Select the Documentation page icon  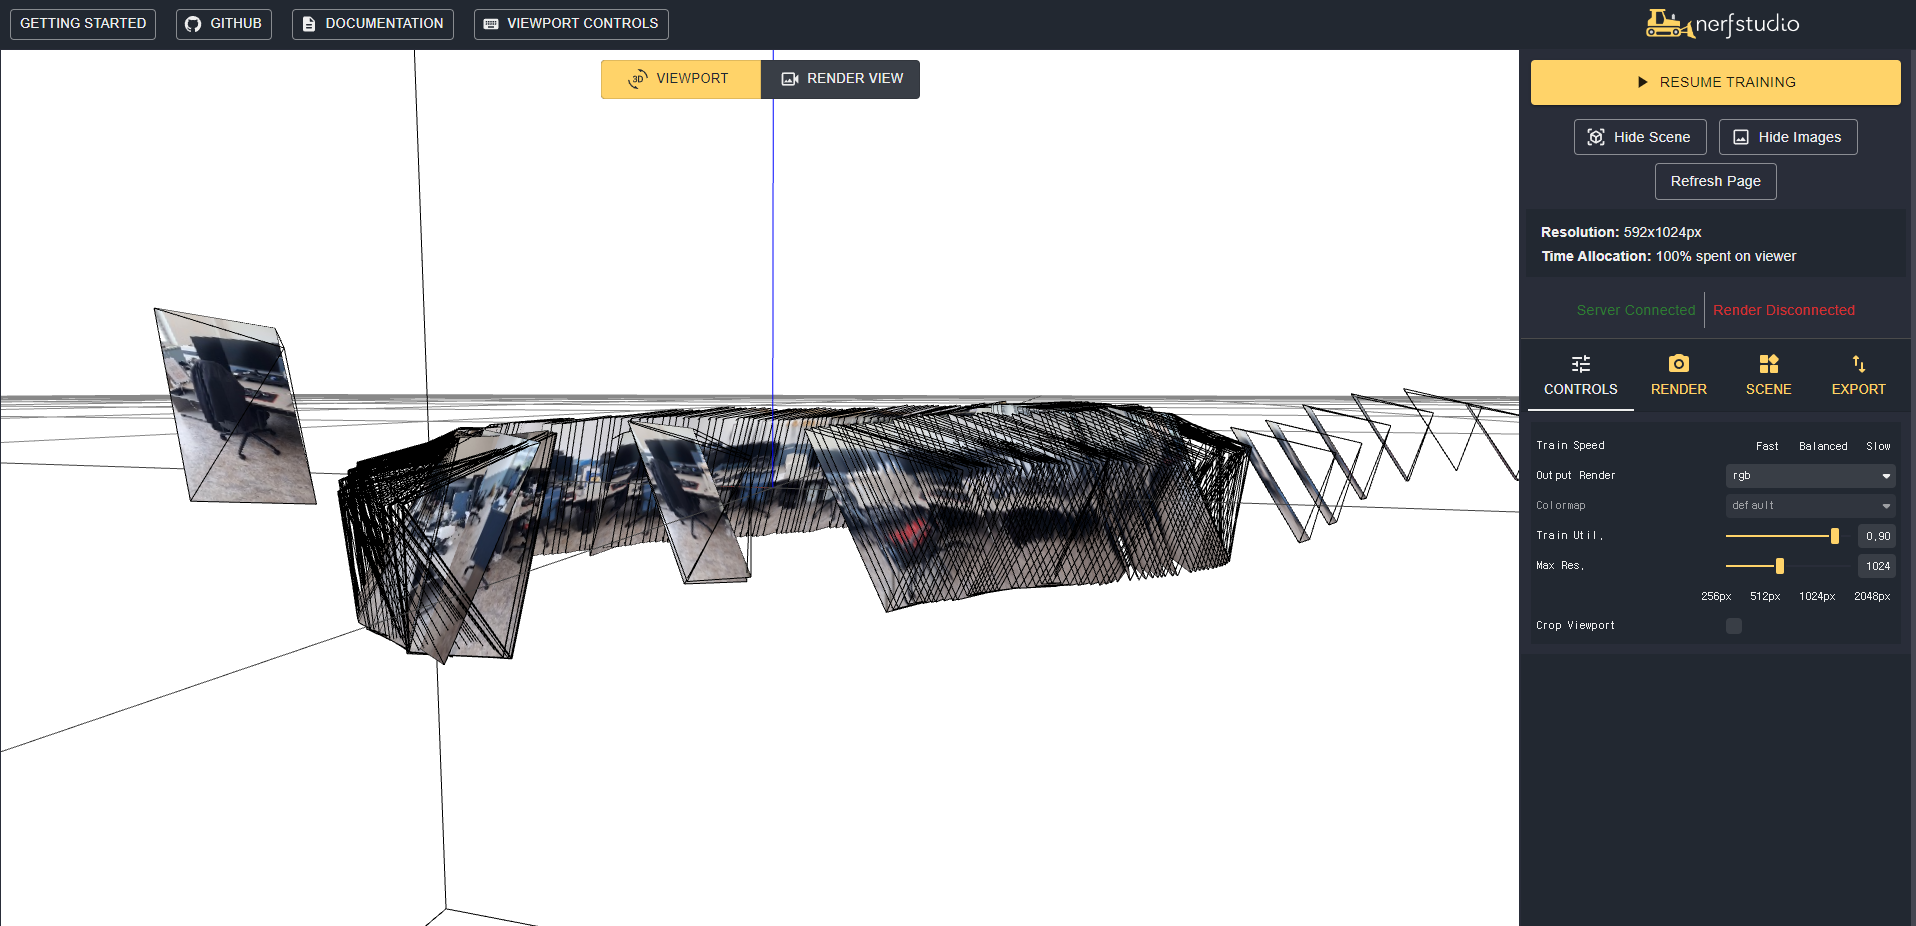coord(308,24)
